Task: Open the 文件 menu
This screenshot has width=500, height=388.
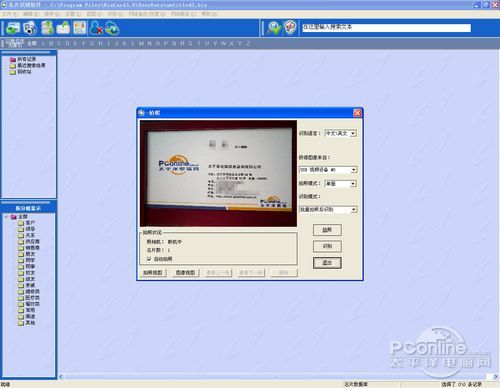Action: pos(10,14)
